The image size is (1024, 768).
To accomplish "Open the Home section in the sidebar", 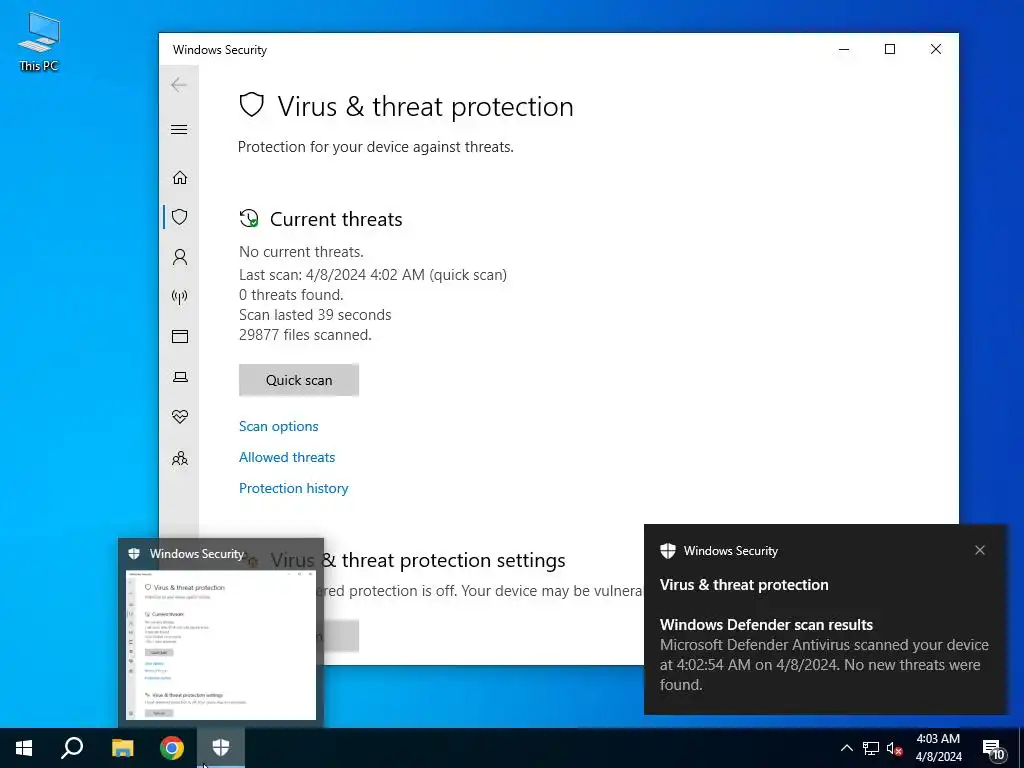I will [180, 178].
